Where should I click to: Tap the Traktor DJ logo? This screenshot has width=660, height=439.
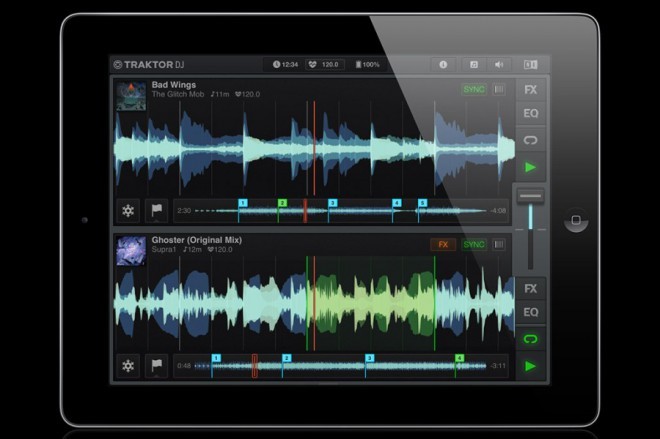149,65
